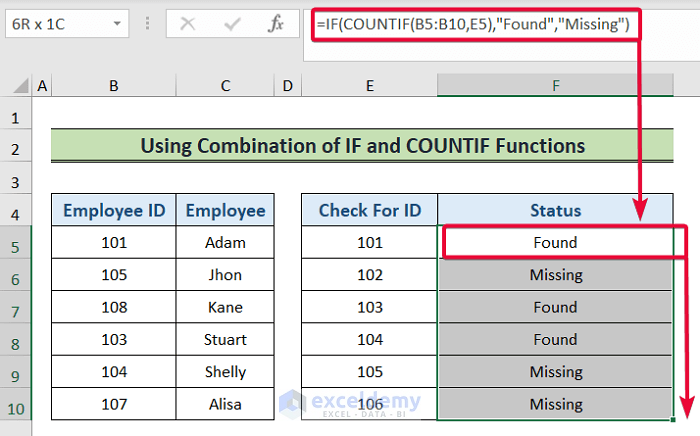700x436 pixels.
Task: Select column E header
Action: click(x=369, y=87)
